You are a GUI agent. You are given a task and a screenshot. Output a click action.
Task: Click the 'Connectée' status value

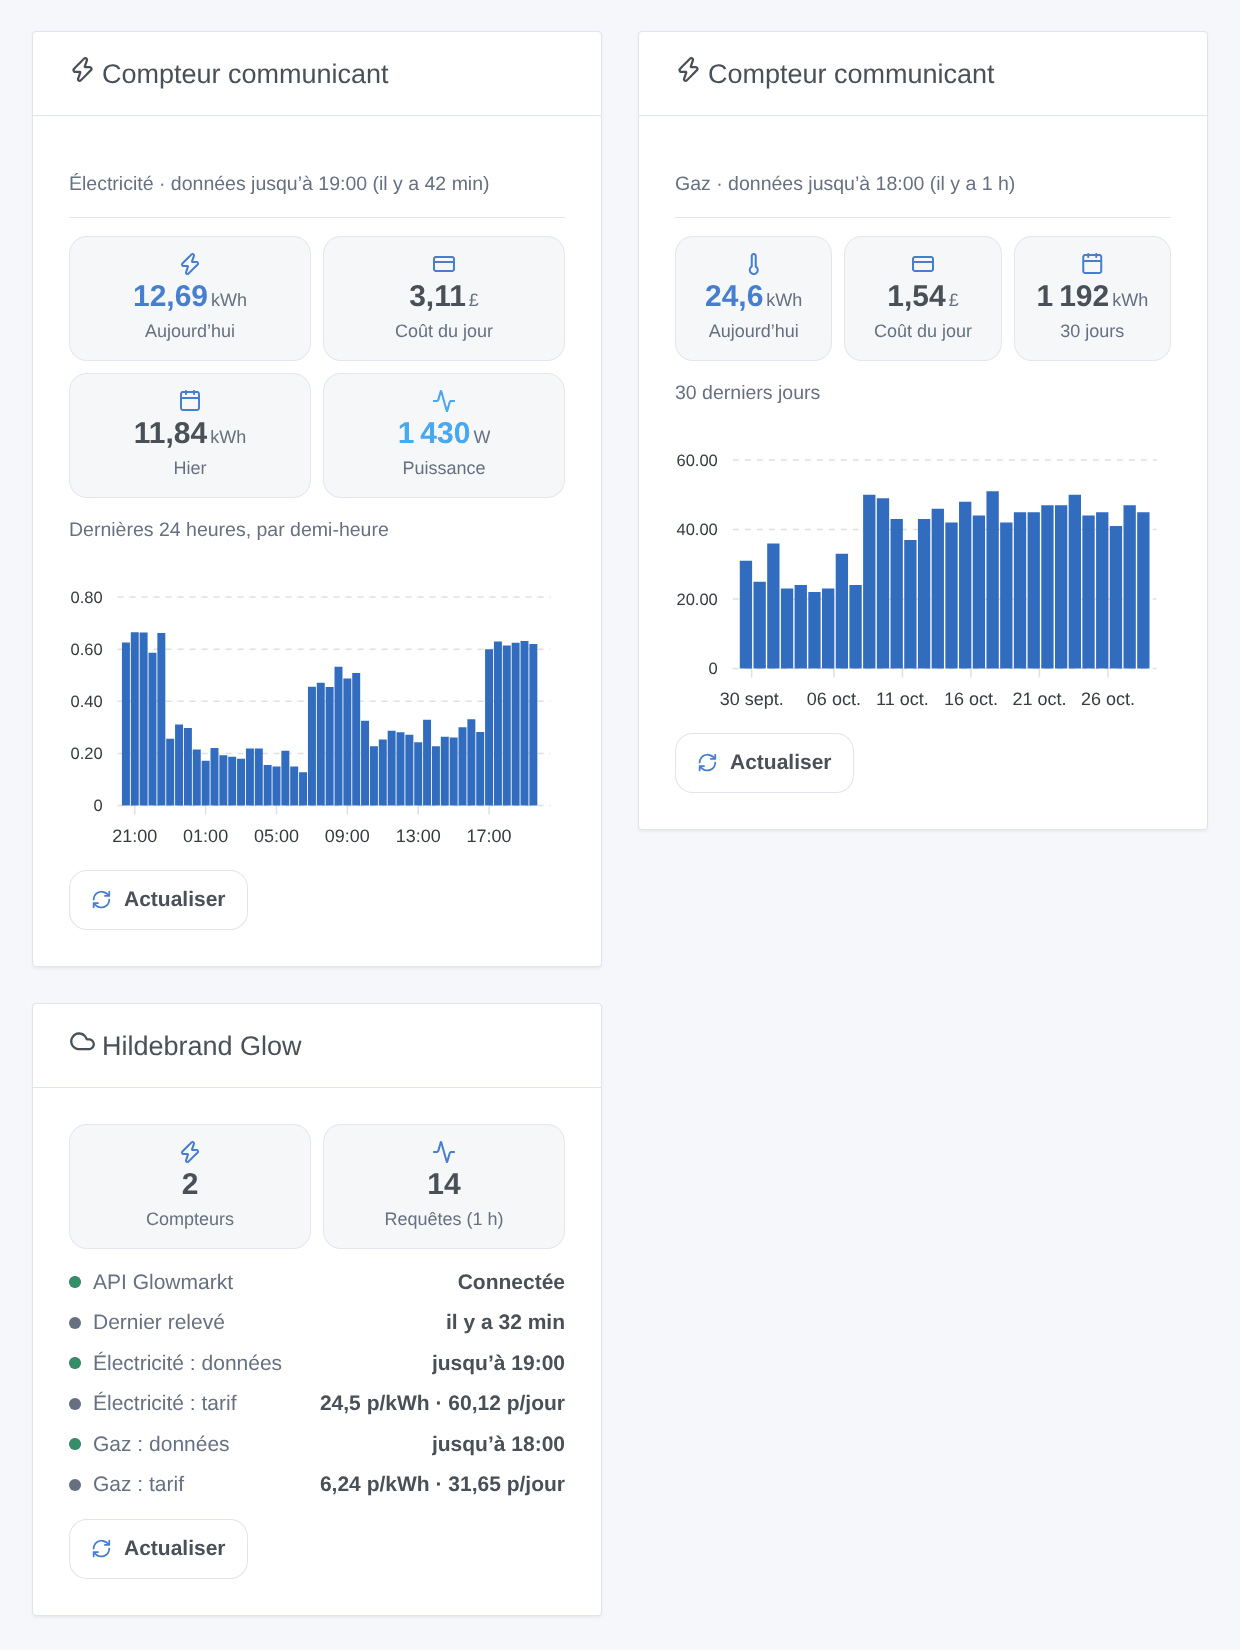click(511, 1282)
